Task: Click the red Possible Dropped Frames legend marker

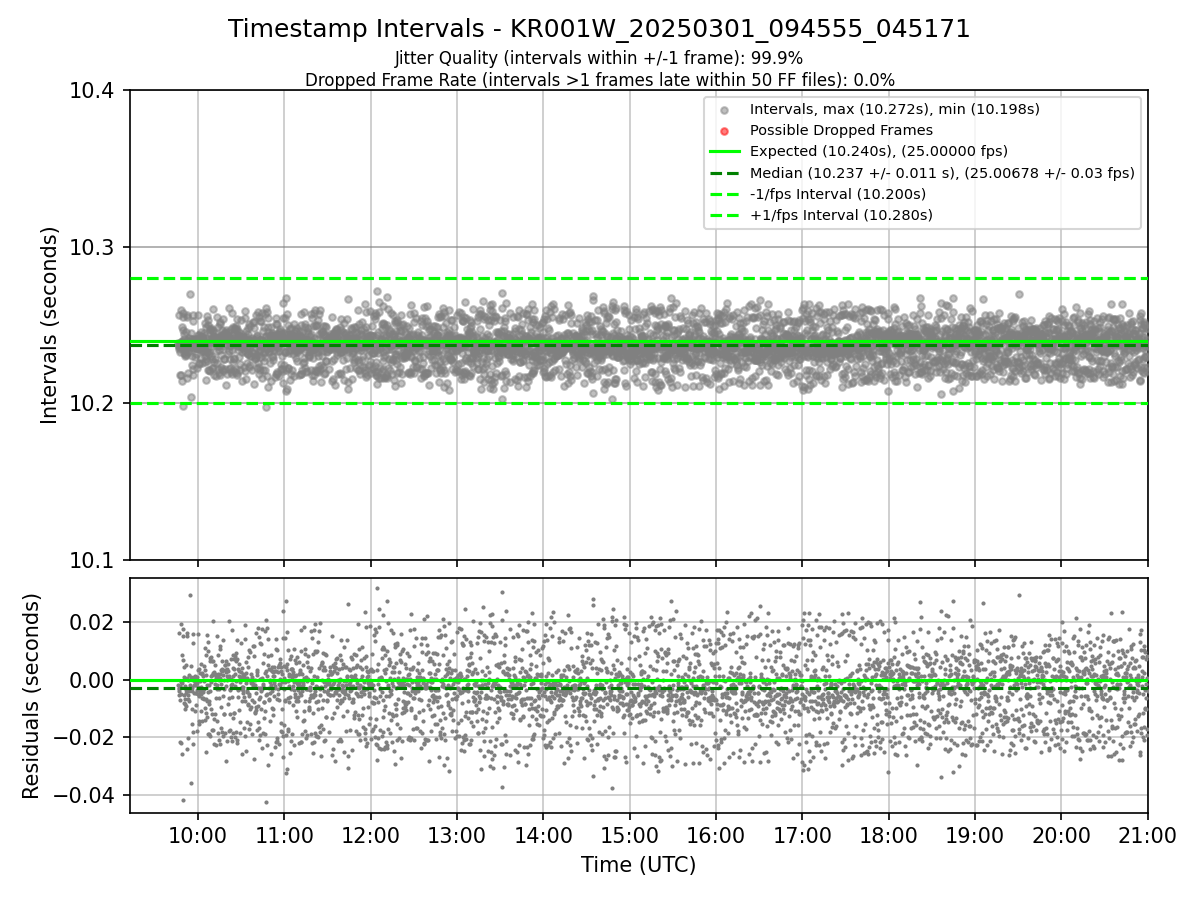Action: click(x=725, y=131)
